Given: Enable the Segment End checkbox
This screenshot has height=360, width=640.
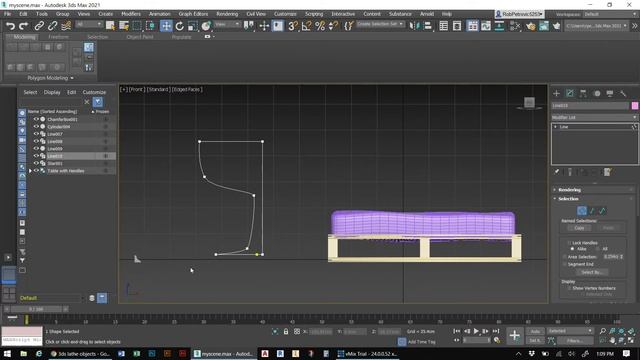Looking at the screenshot, I should (564, 264).
